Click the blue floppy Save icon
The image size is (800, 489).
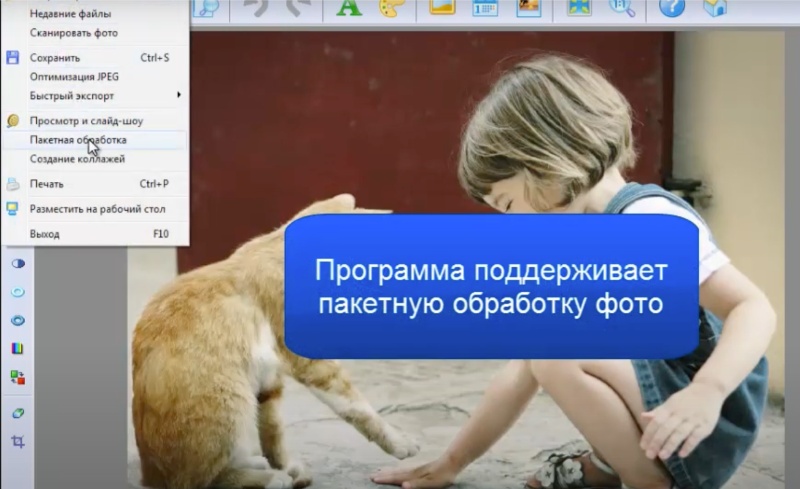coord(13,58)
